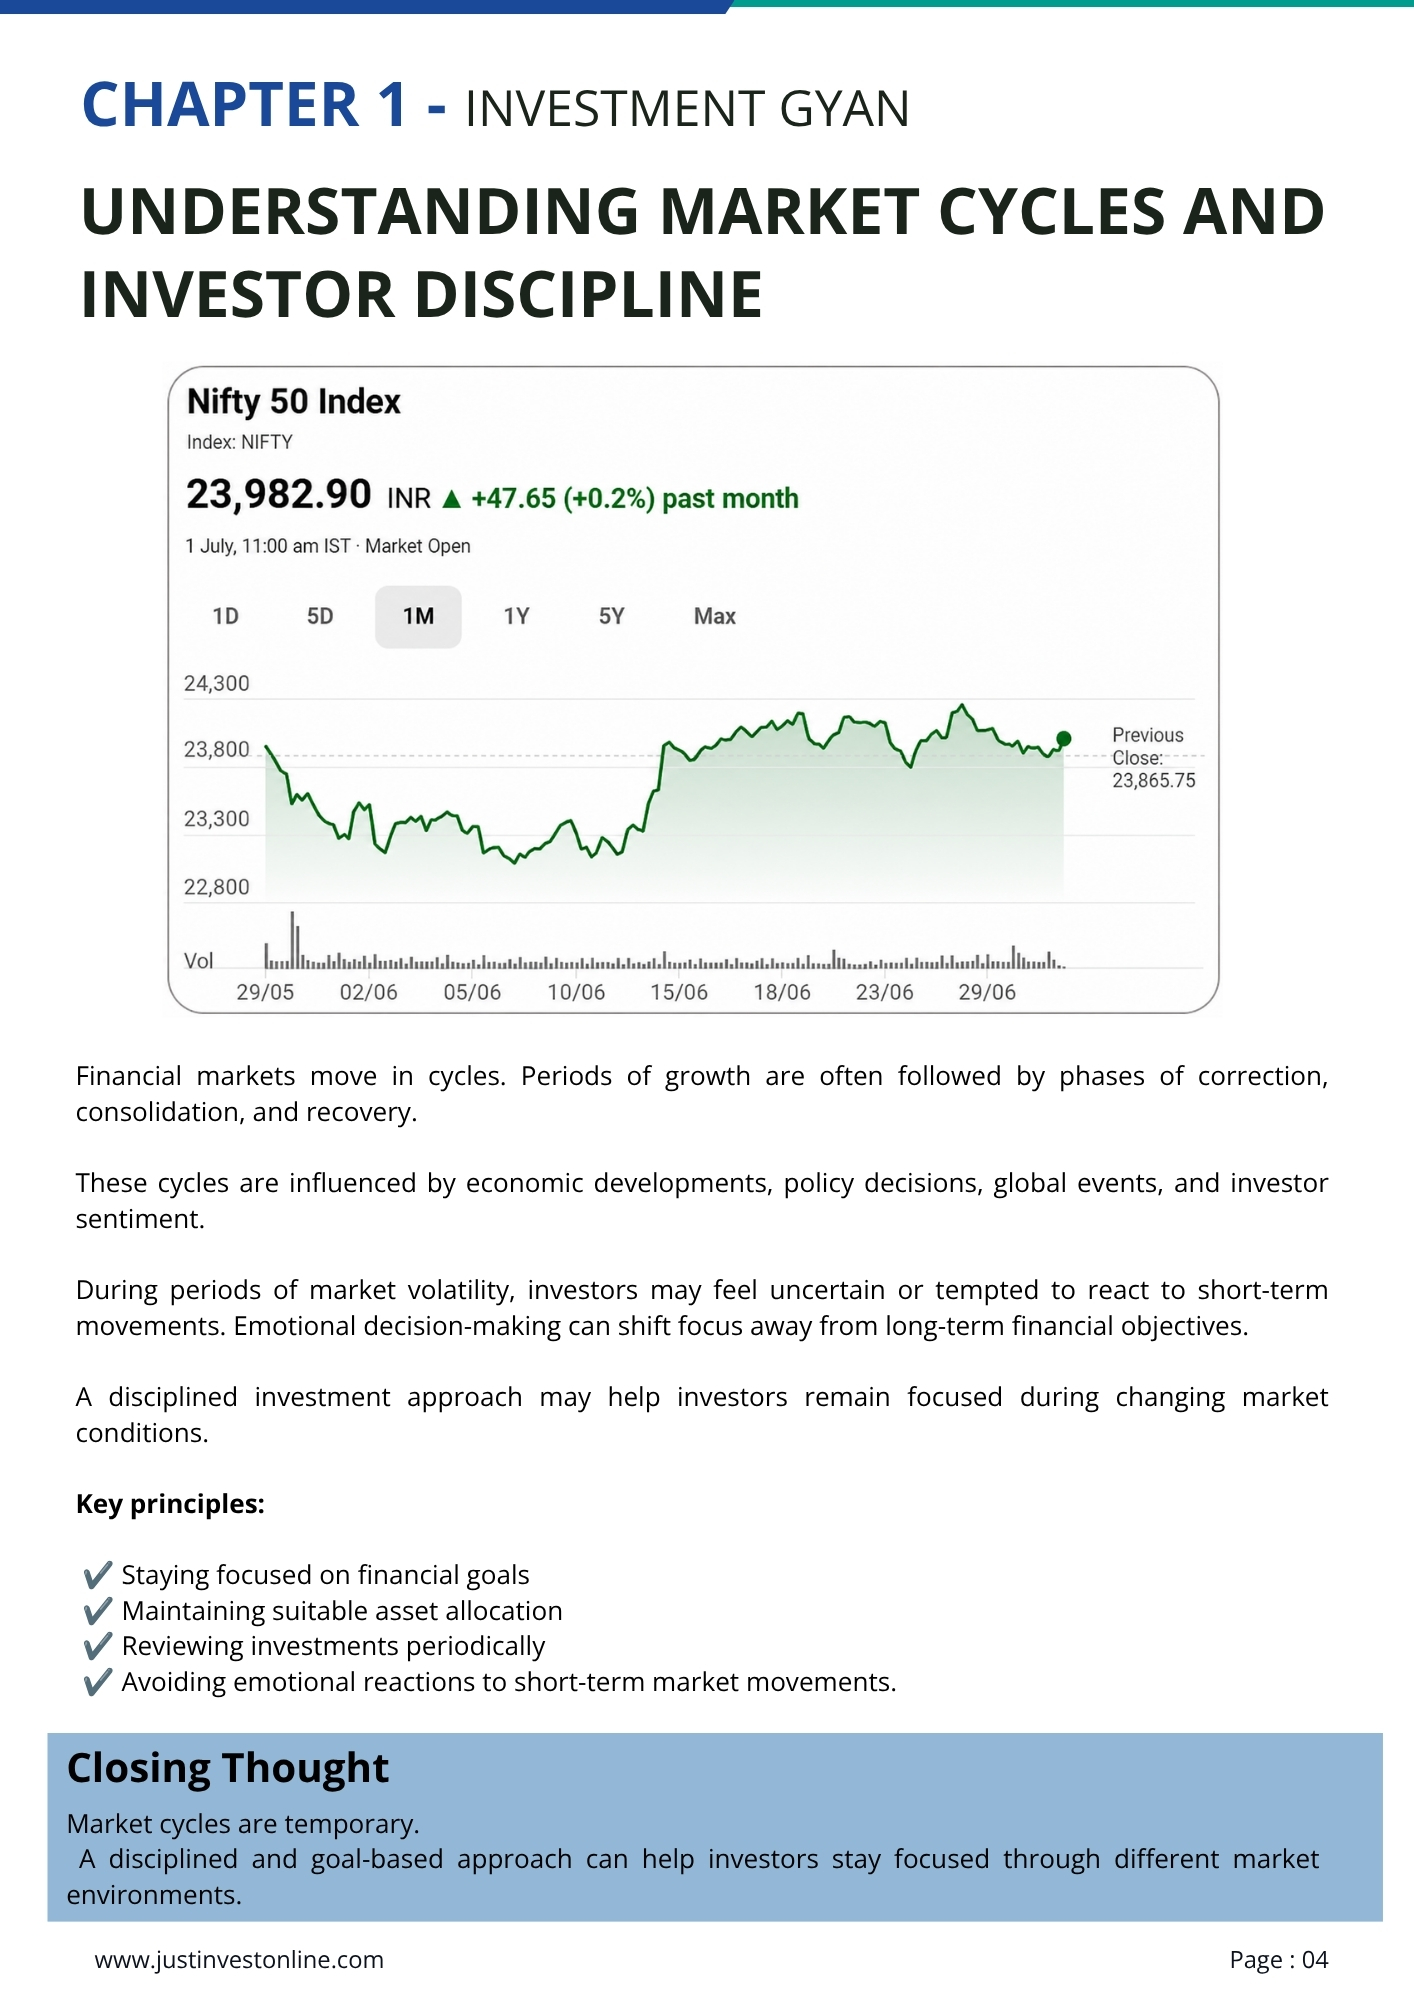1414x2000 pixels.
Task: Switch chart to 1Y range
Action: (x=516, y=616)
